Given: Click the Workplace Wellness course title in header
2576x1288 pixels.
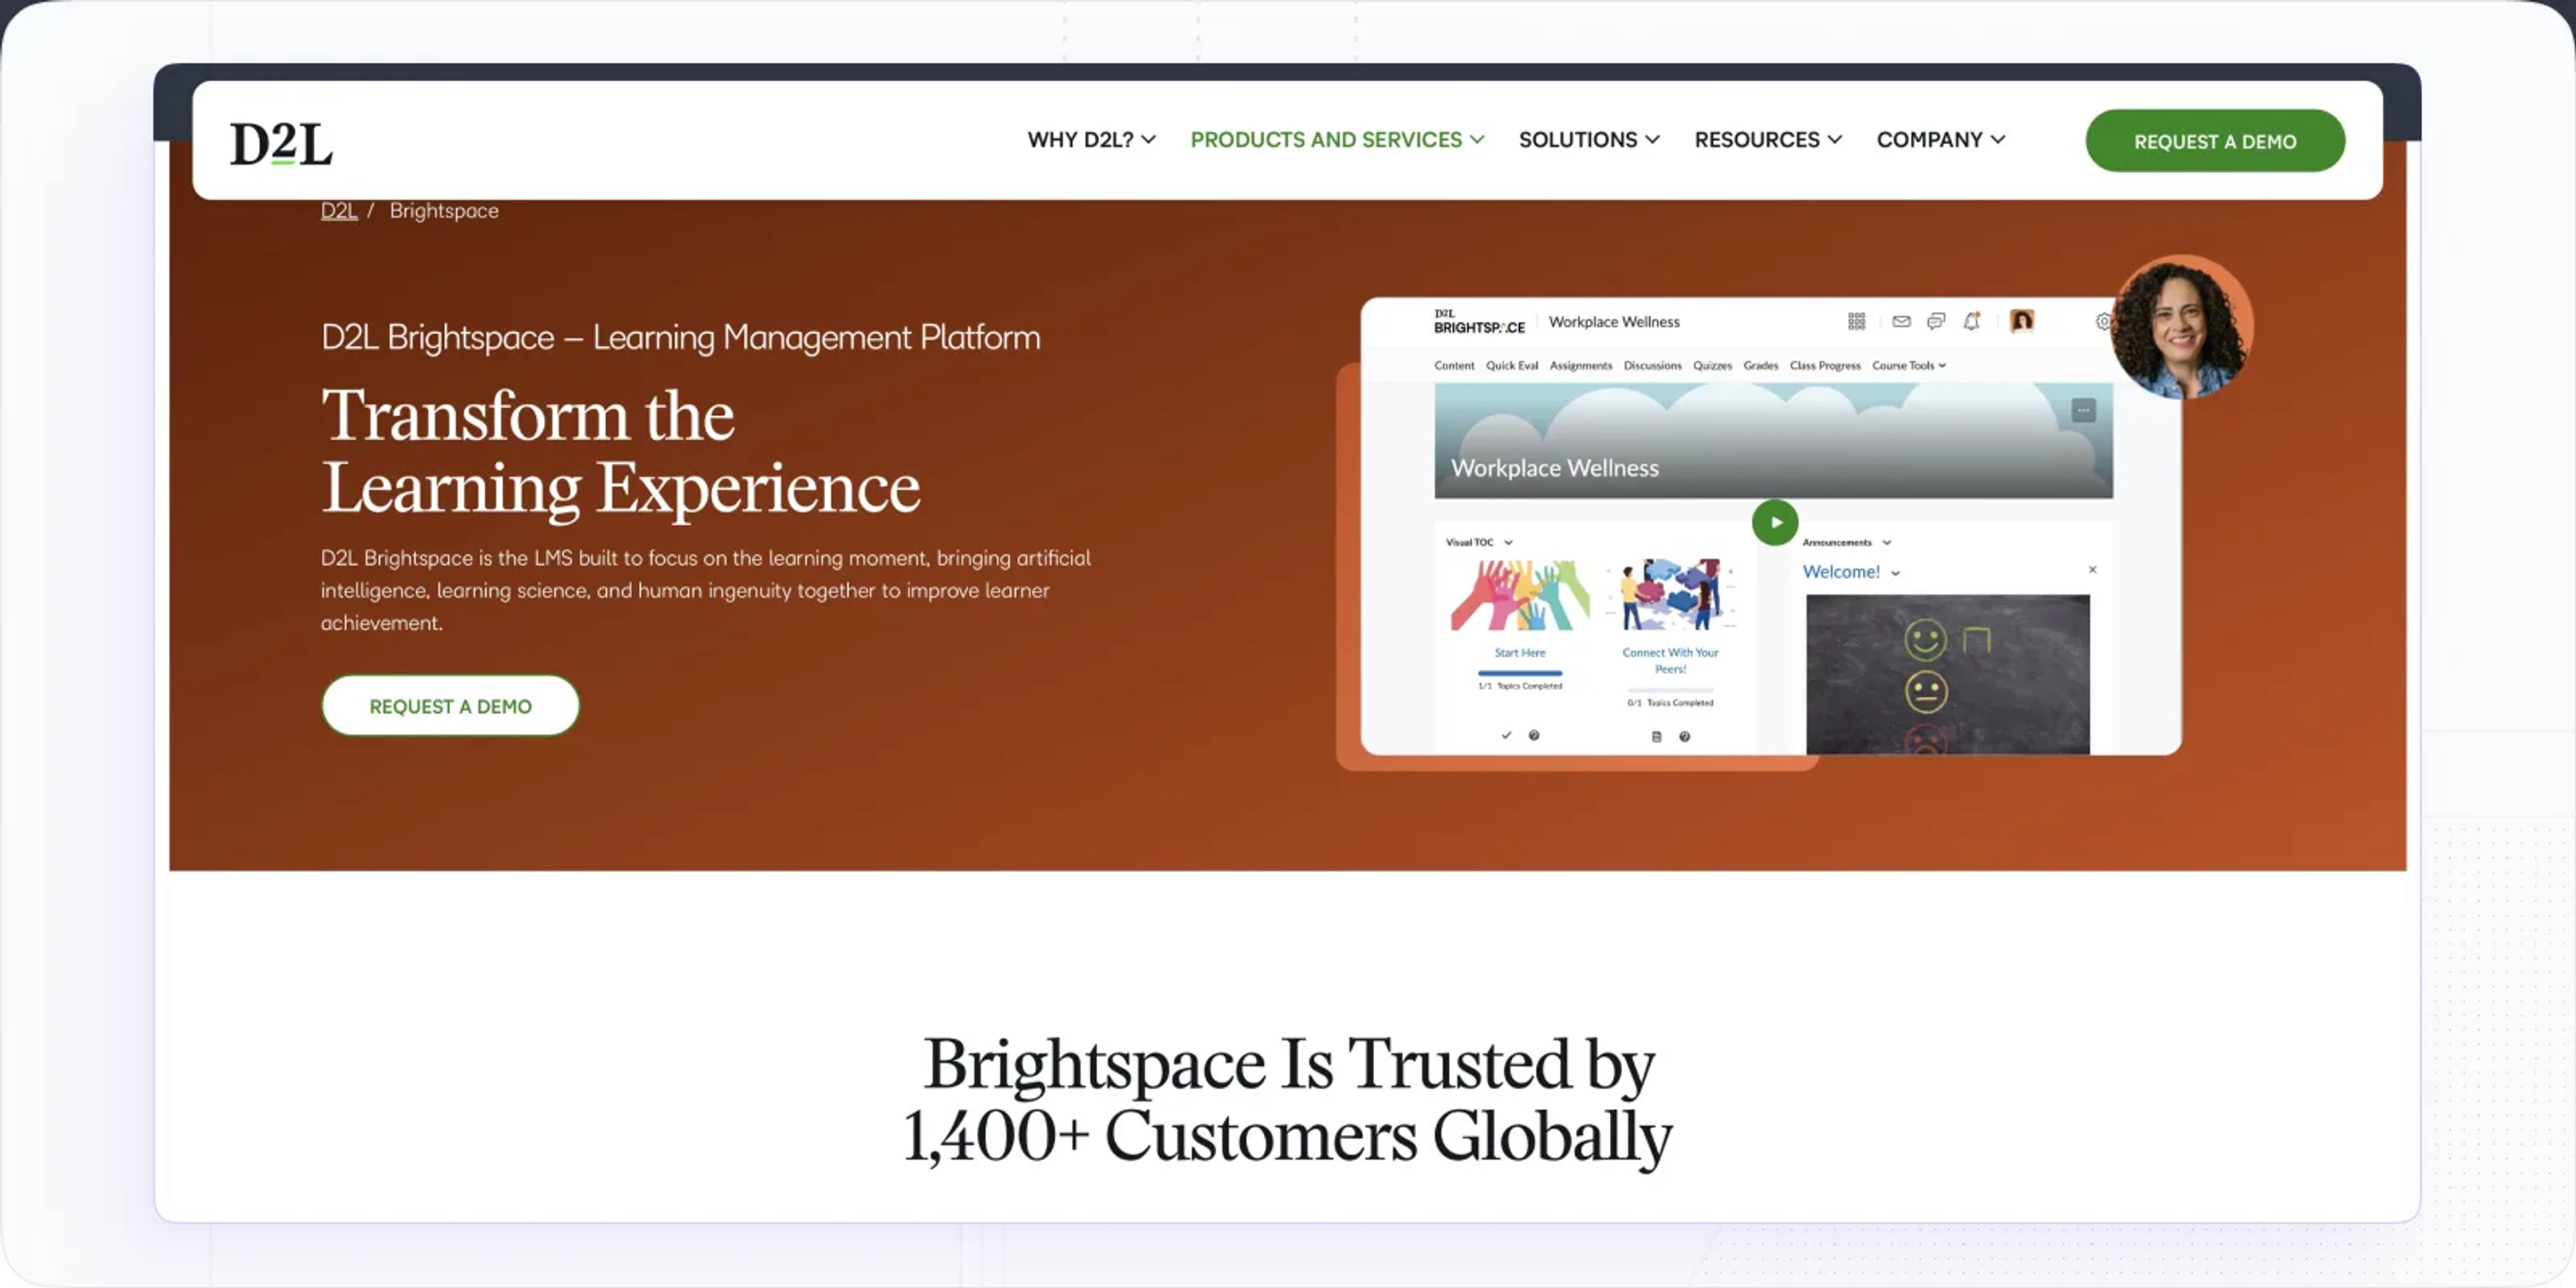Looking at the screenshot, I should pyautogui.click(x=1614, y=322).
